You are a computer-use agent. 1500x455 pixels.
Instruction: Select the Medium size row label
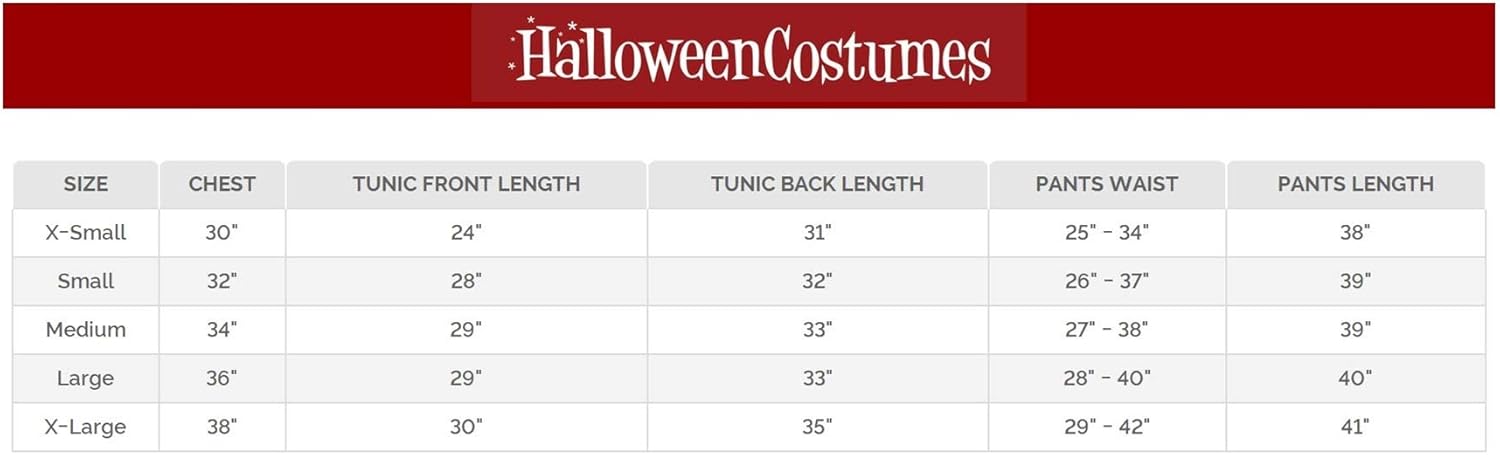pos(86,330)
